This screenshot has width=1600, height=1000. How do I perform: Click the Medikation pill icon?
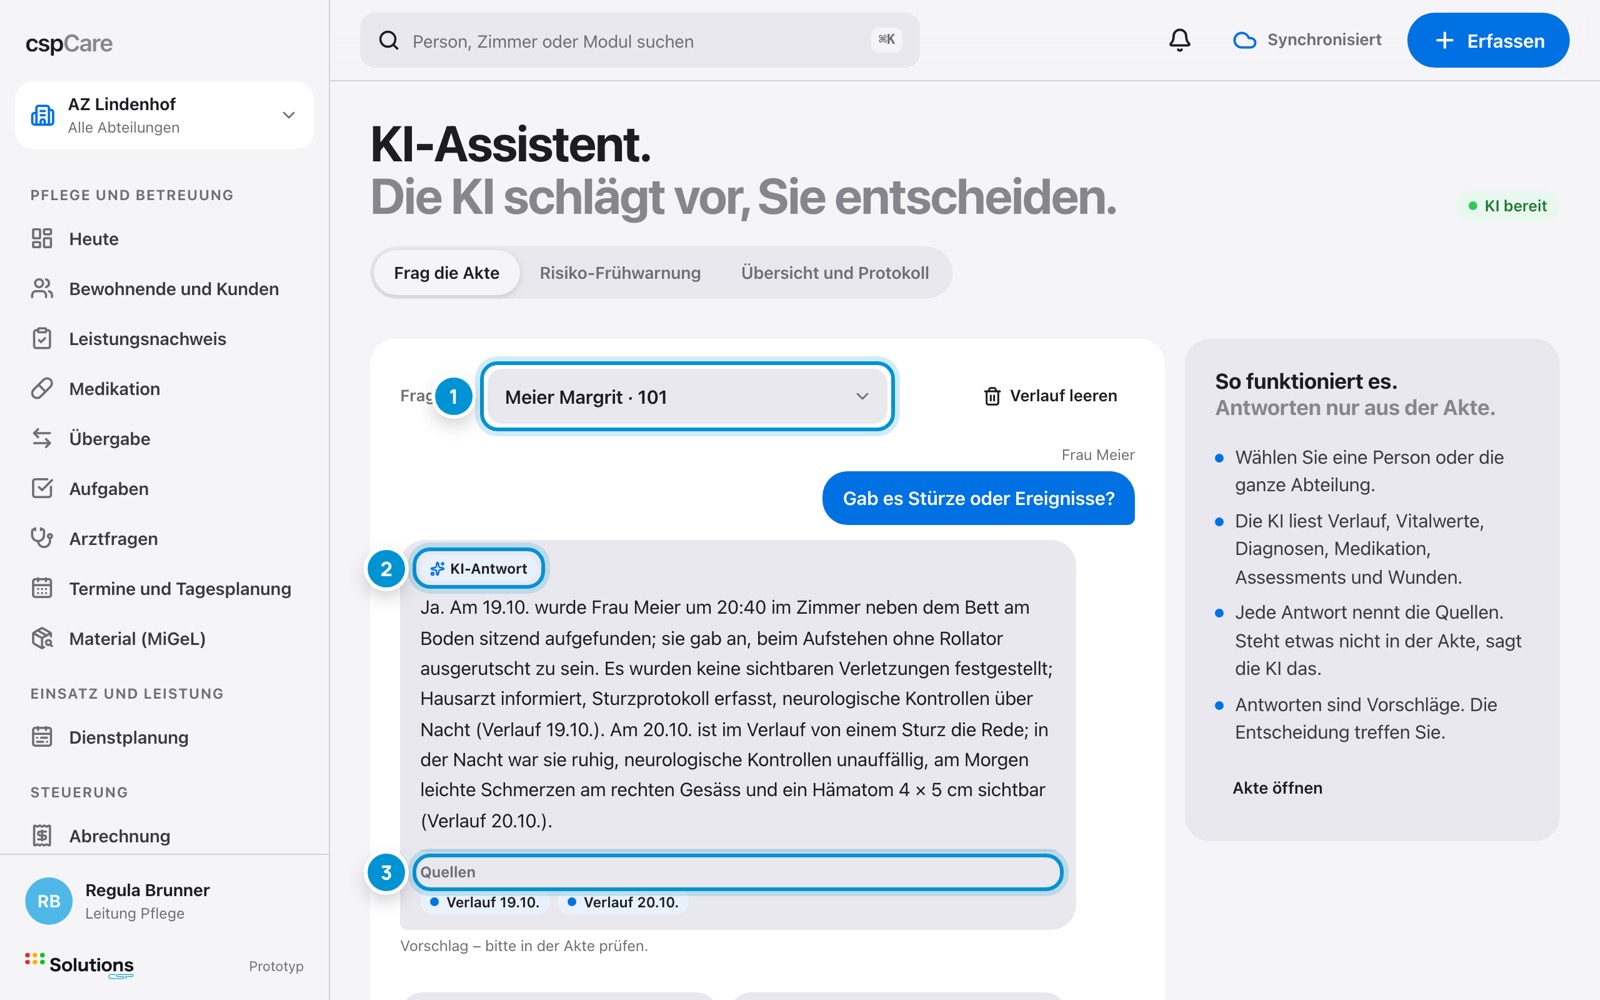click(42, 388)
